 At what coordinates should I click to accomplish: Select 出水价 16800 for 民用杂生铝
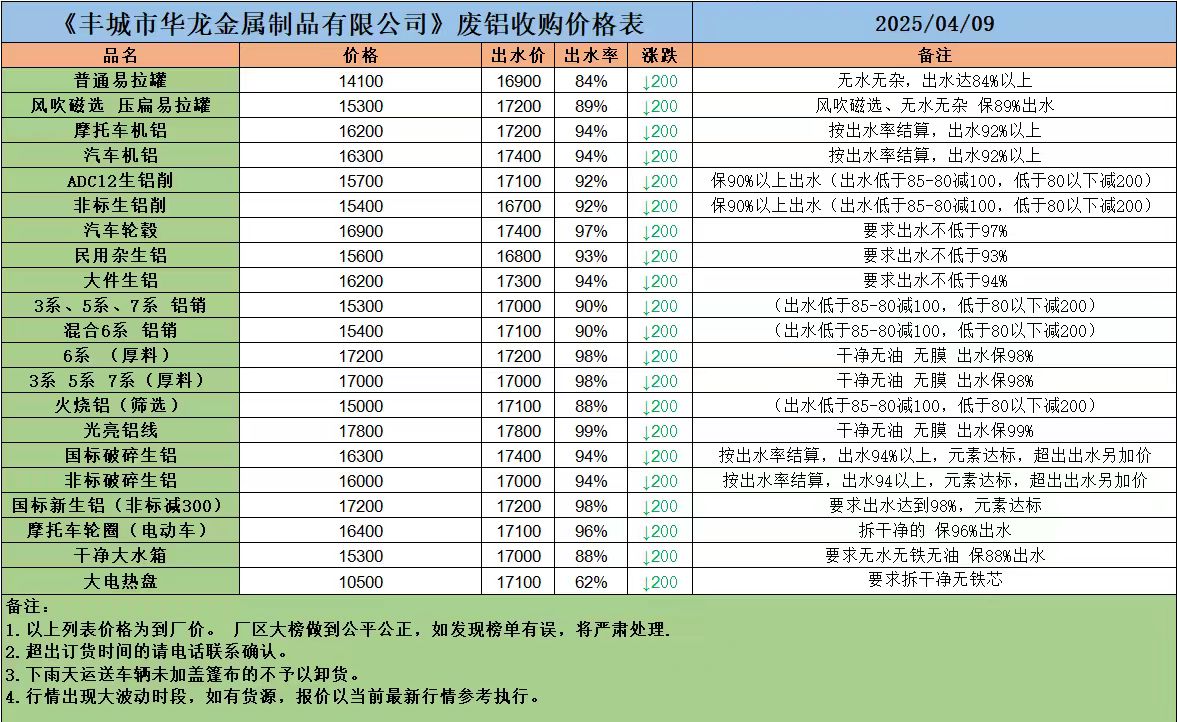518,256
